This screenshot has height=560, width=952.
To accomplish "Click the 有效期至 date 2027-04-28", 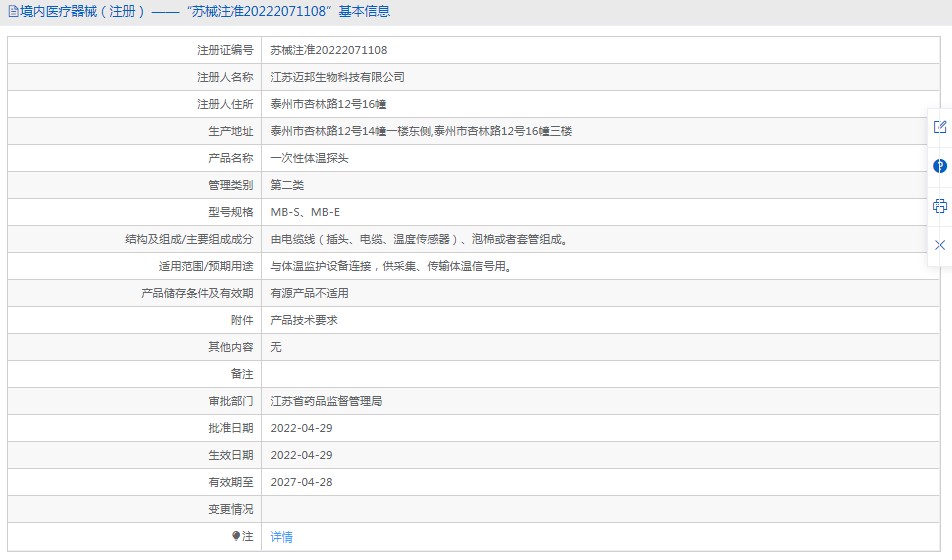I will pyautogui.click(x=301, y=482).
